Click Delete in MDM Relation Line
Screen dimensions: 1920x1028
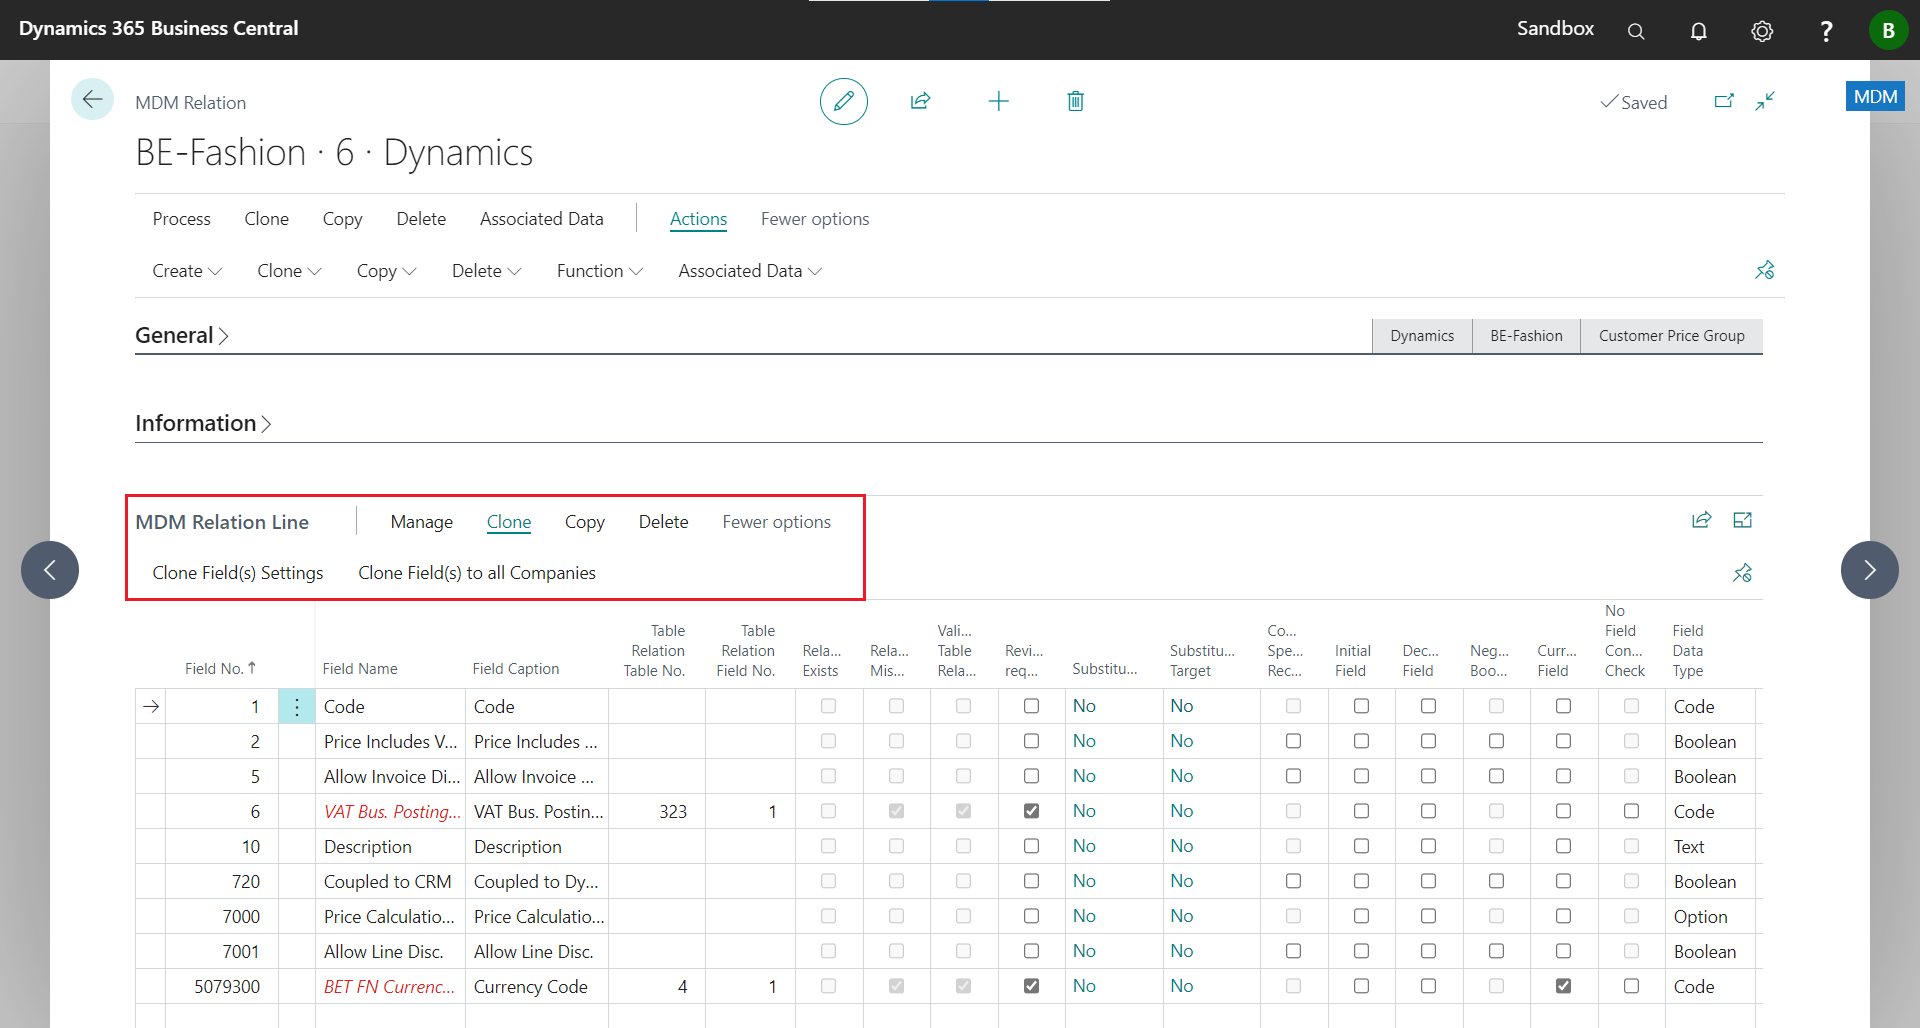pos(663,522)
